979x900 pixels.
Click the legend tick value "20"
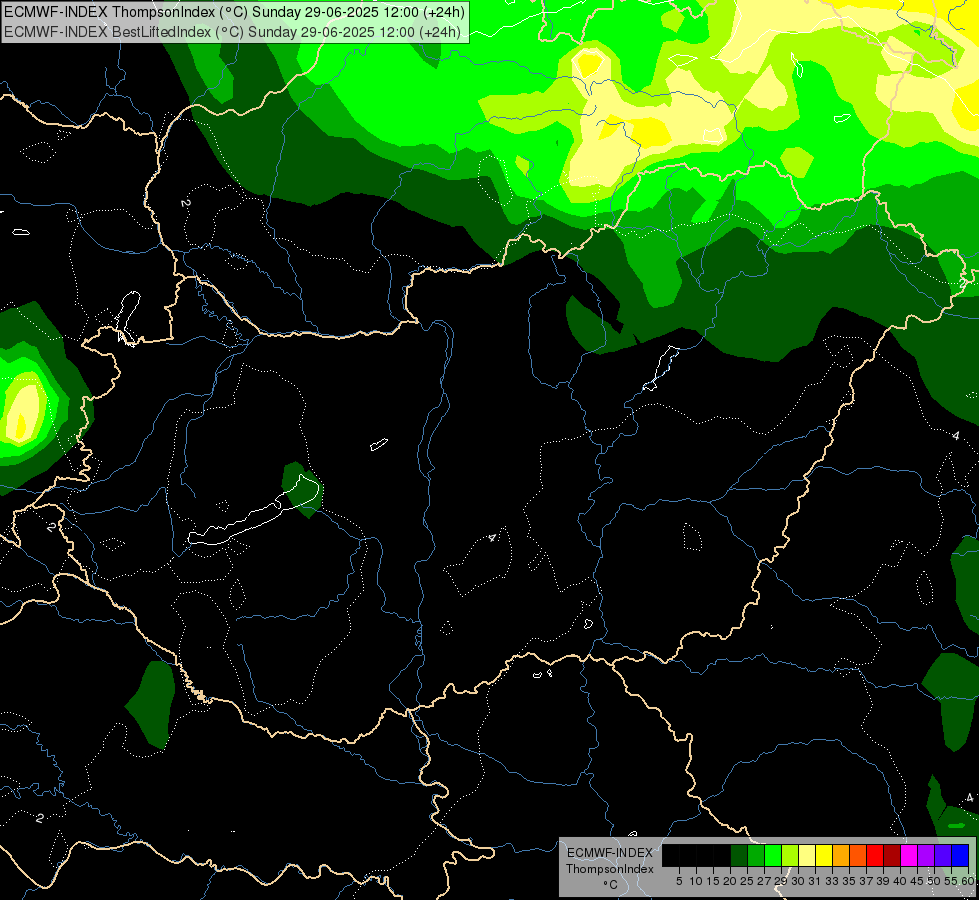730,881
